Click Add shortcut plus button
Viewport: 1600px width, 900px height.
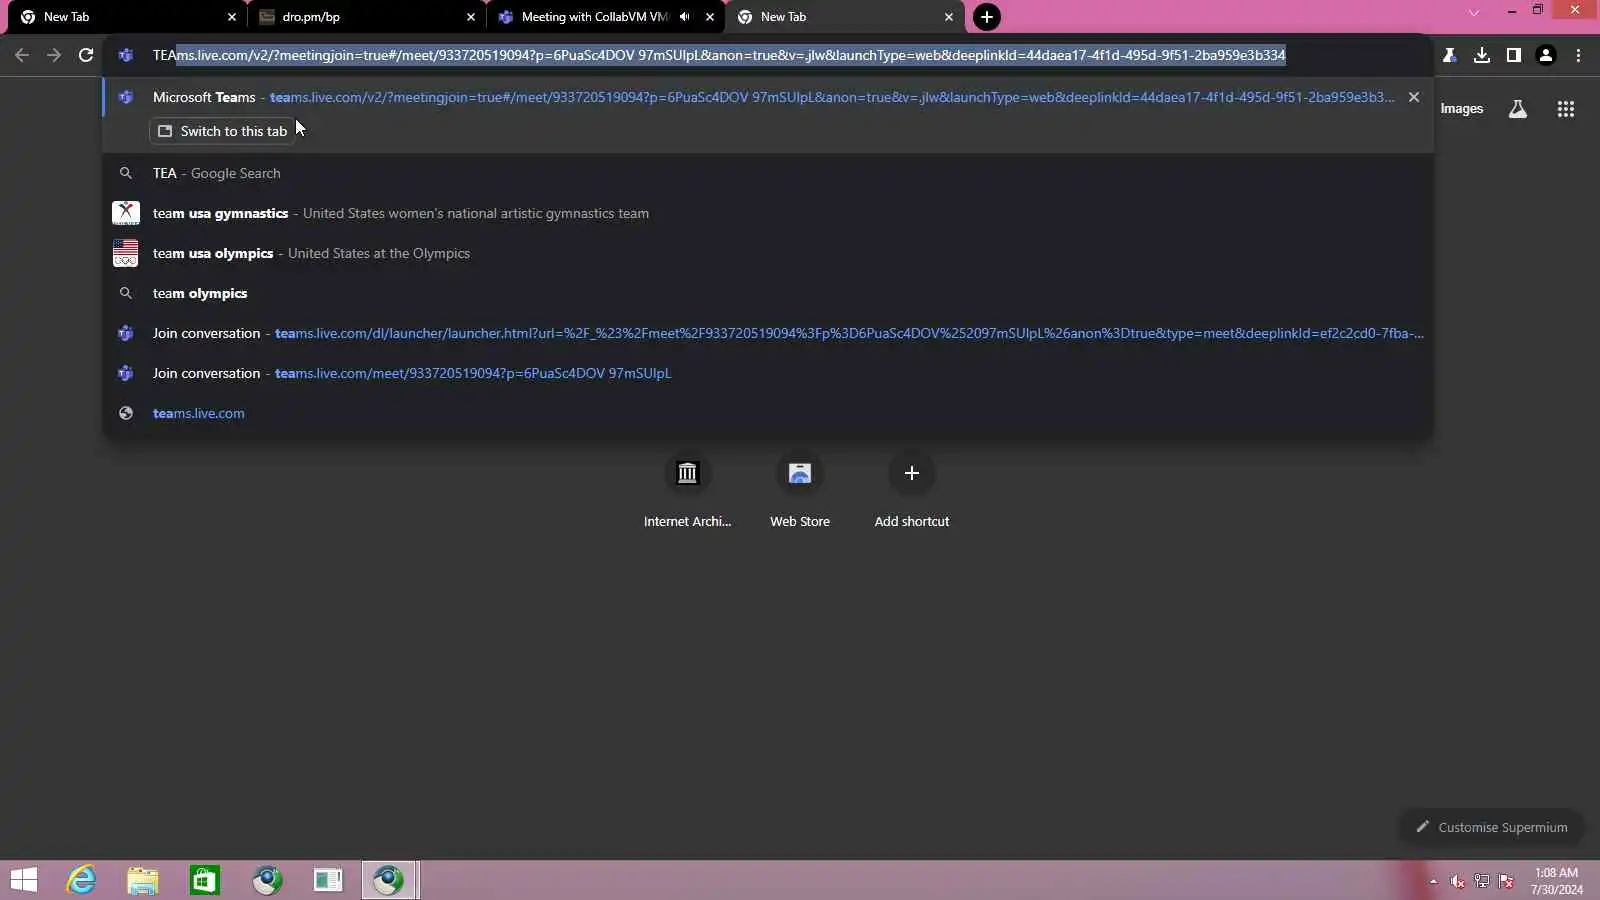click(912, 473)
